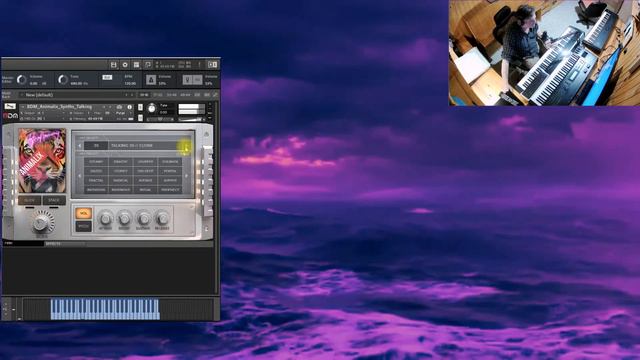The width and height of the screenshot is (640, 360).
Task: Toggle the GLIDE button
Action: click(29, 200)
